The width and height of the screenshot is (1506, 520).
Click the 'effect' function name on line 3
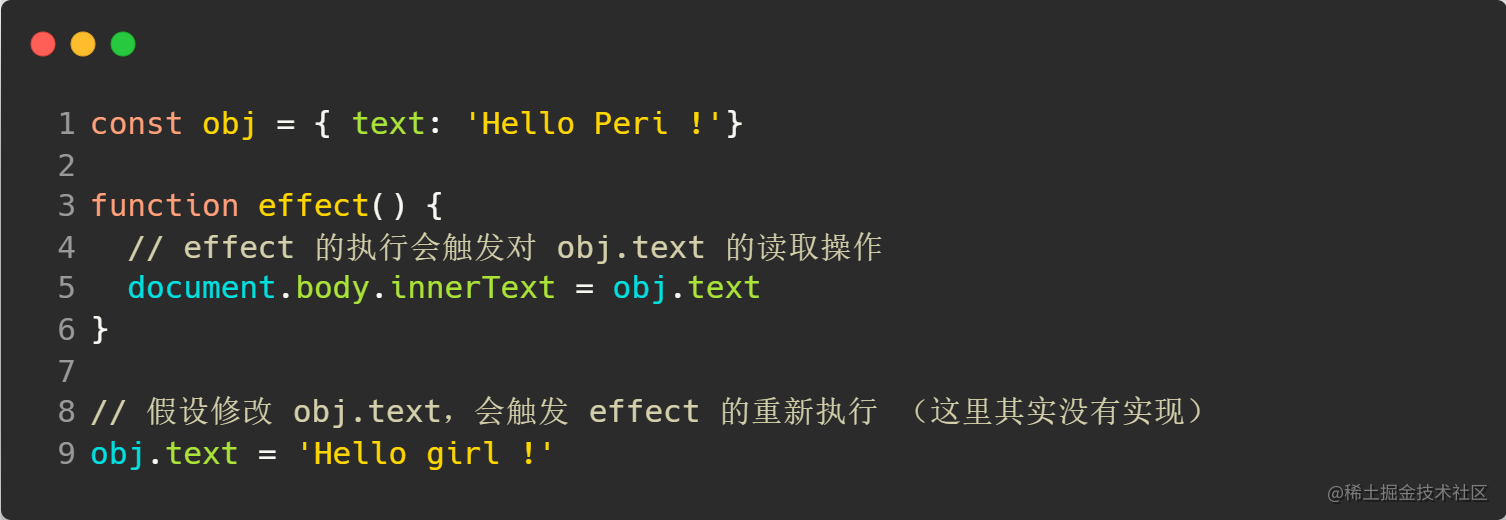tap(313, 206)
